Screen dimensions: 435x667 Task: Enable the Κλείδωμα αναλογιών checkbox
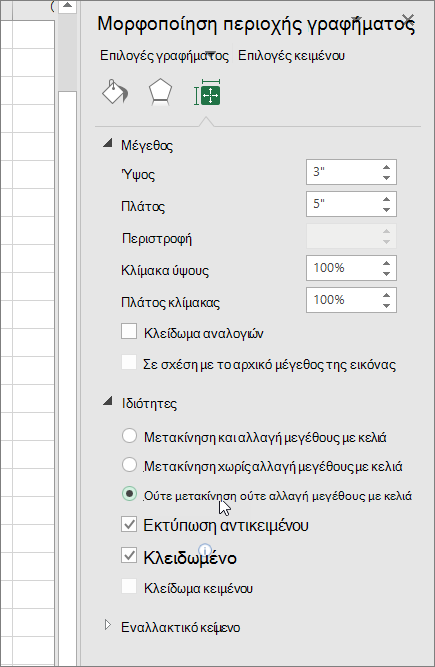pyautogui.click(x=129, y=331)
